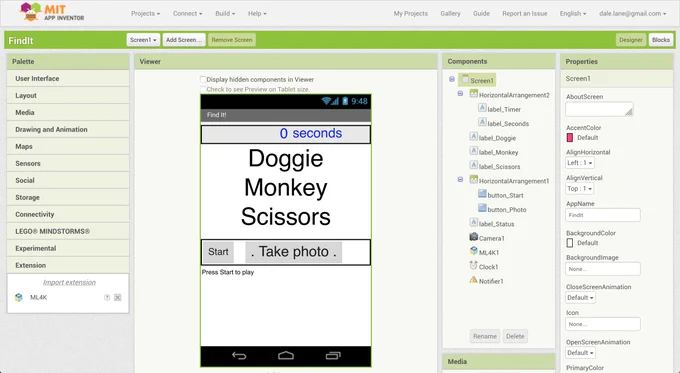Click the Icon None field
This screenshot has width=680, height=373.
pos(603,324)
